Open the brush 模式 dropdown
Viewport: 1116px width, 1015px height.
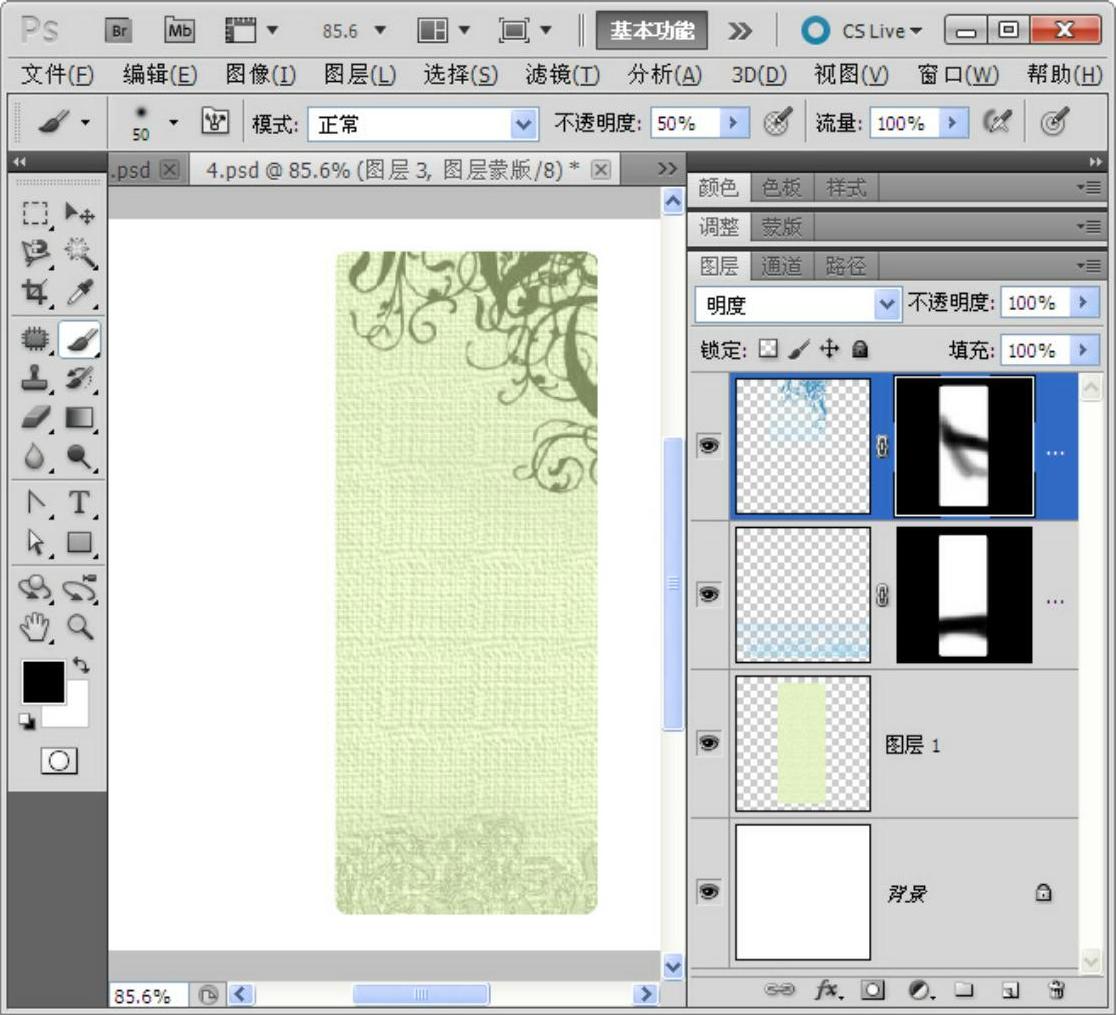click(523, 124)
